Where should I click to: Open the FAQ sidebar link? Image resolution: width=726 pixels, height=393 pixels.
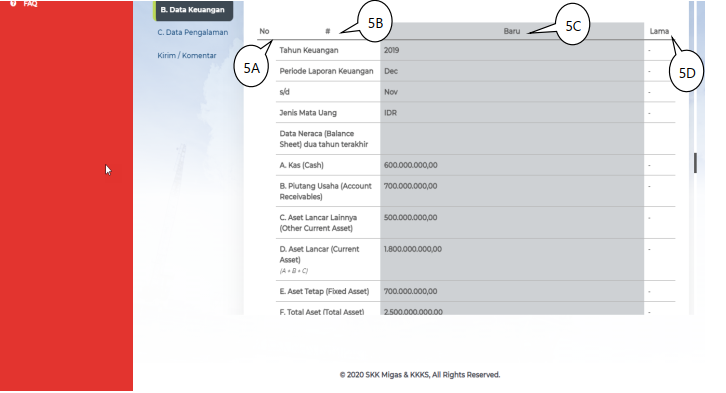click(x=30, y=3)
